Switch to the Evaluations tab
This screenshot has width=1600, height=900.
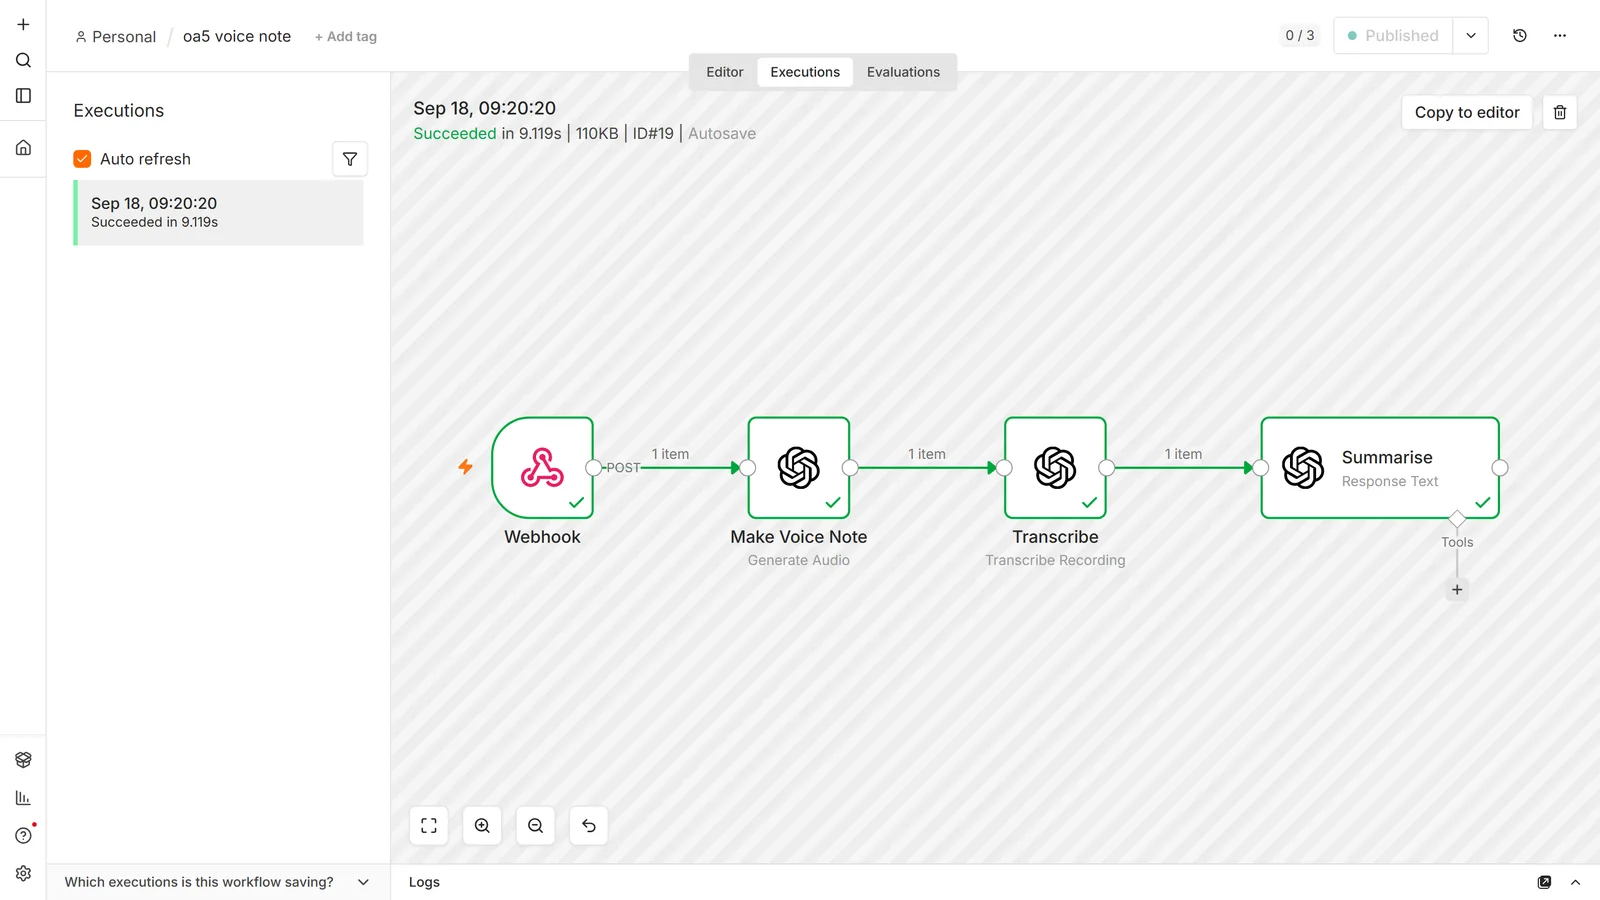pos(903,72)
